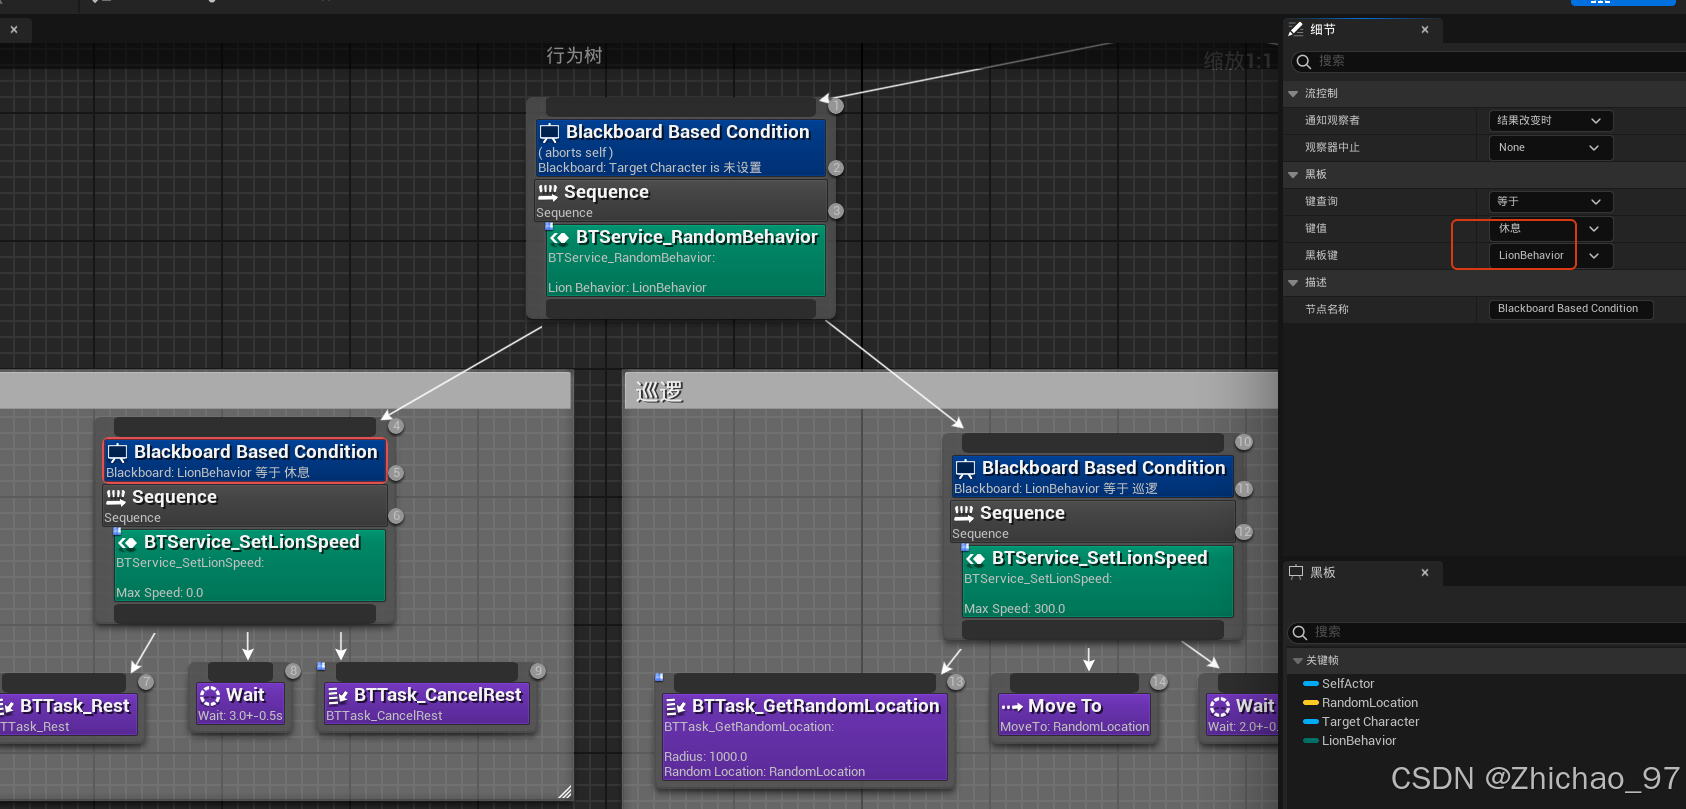
Task: Click the Target Character key color marker
Action: [x=1311, y=722]
